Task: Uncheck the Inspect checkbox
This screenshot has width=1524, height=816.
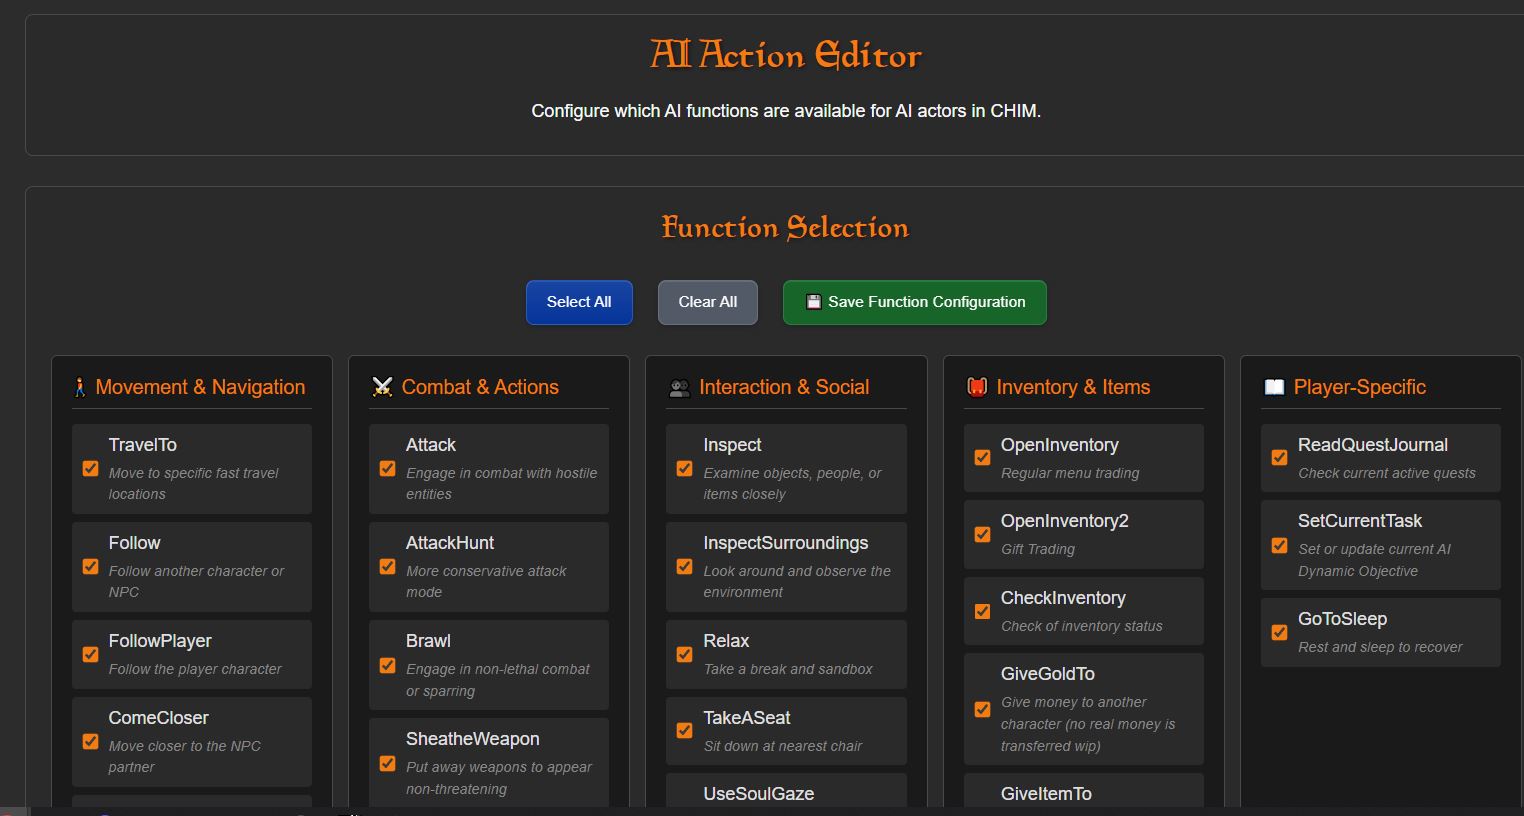Action: (684, 468)
